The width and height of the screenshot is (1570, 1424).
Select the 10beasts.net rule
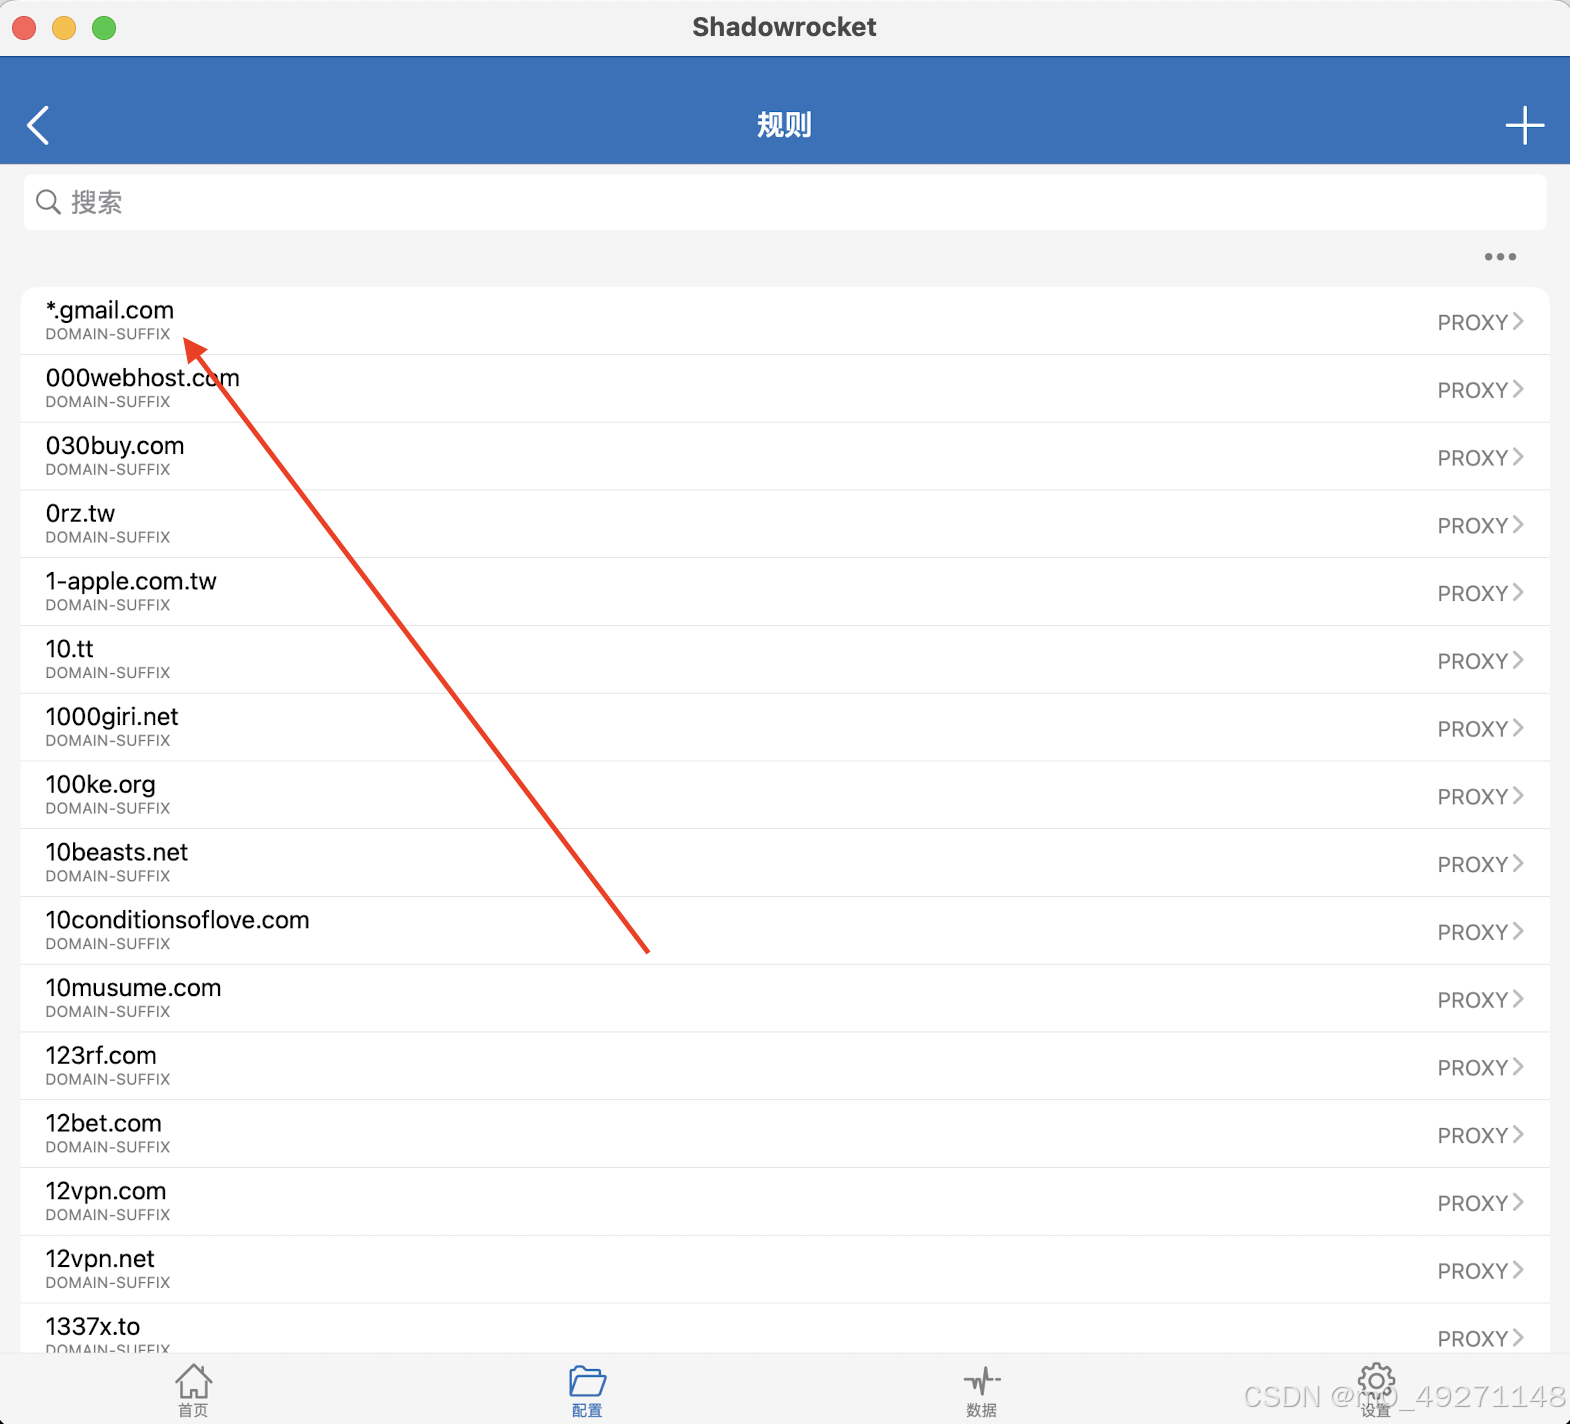[785, 863]
